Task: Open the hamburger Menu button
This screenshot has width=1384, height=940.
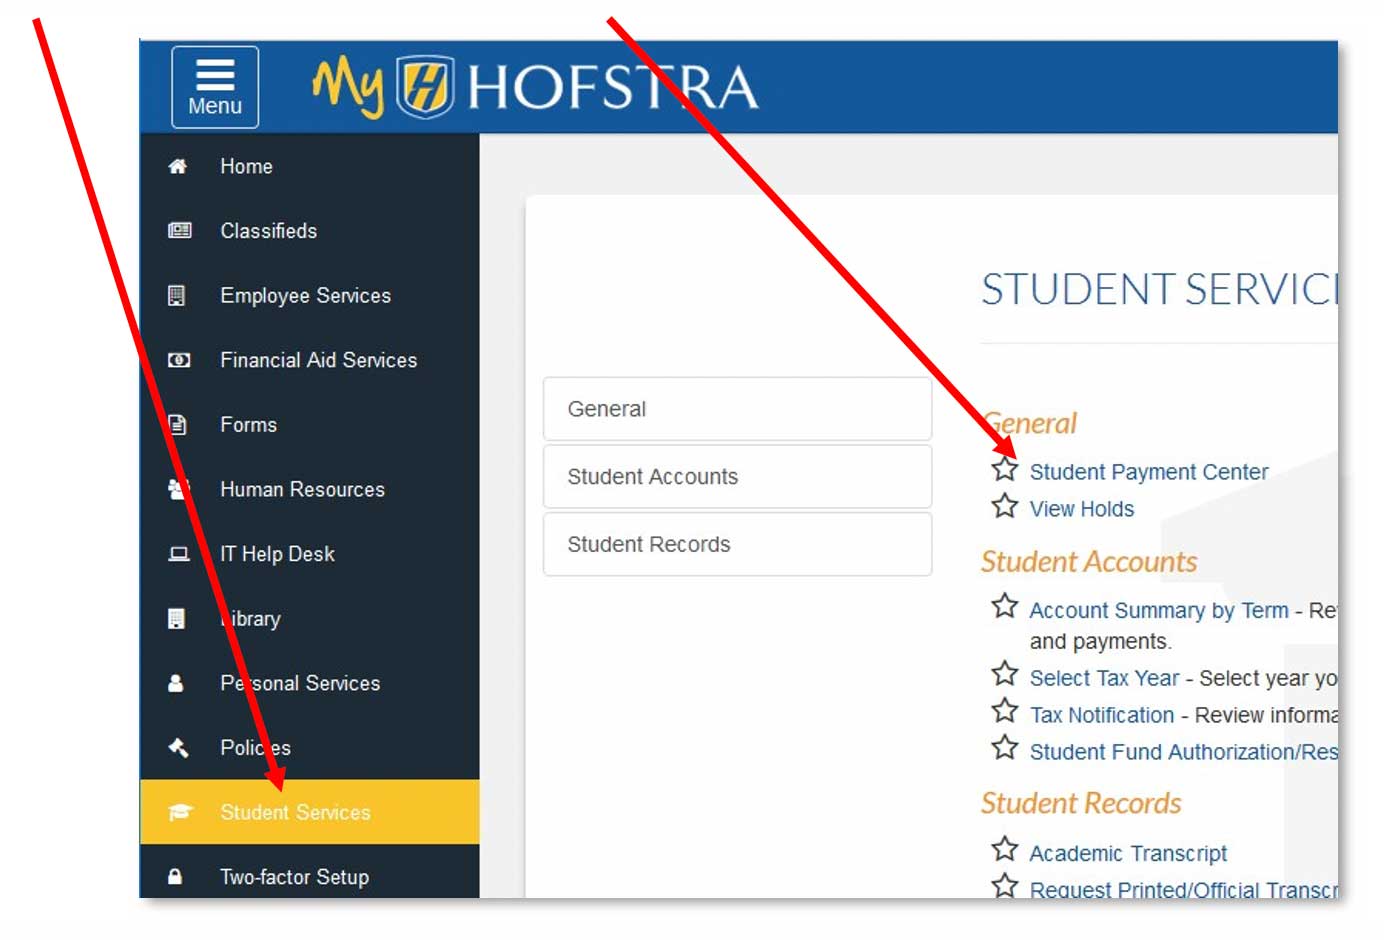Action: [x=214, y=87]
